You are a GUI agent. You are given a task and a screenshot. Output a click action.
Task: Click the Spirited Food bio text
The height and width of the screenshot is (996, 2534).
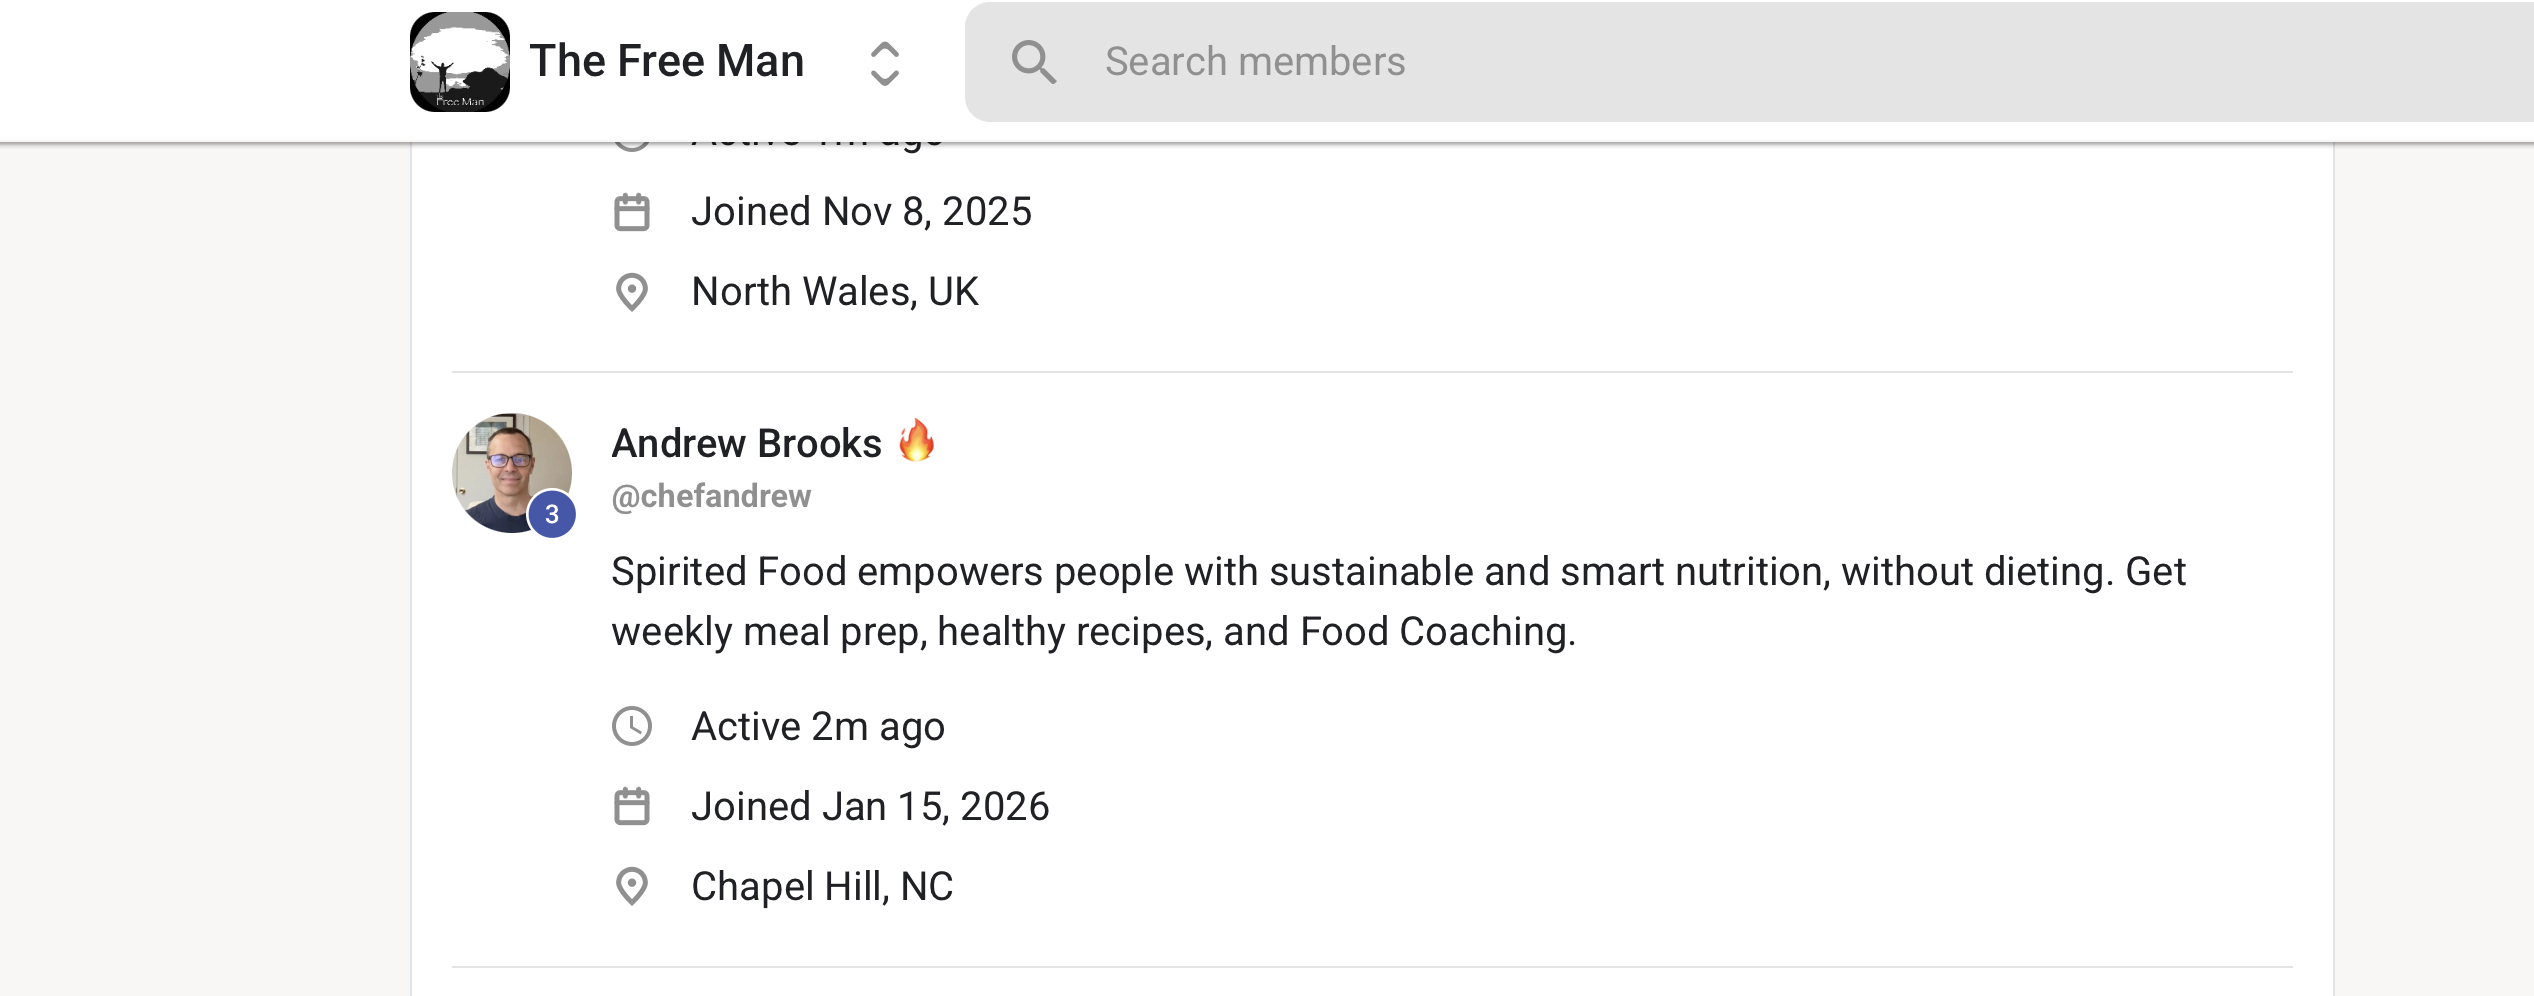1398,601
